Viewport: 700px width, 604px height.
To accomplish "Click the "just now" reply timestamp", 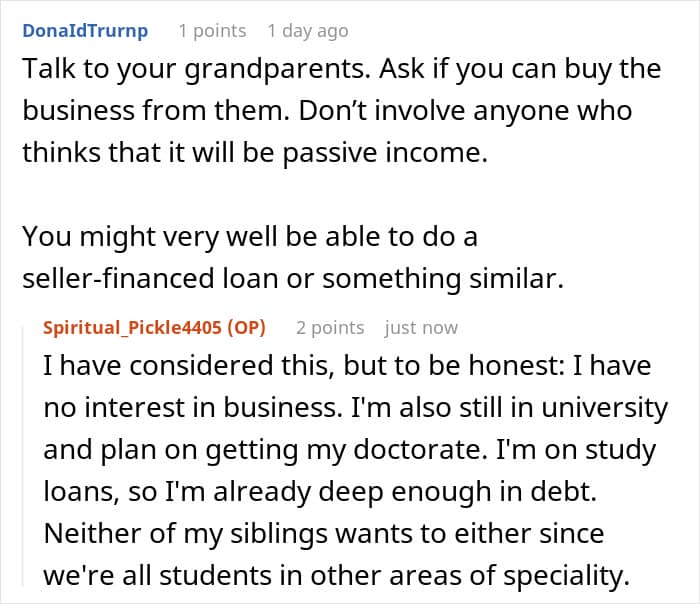I will coord(420,327).
